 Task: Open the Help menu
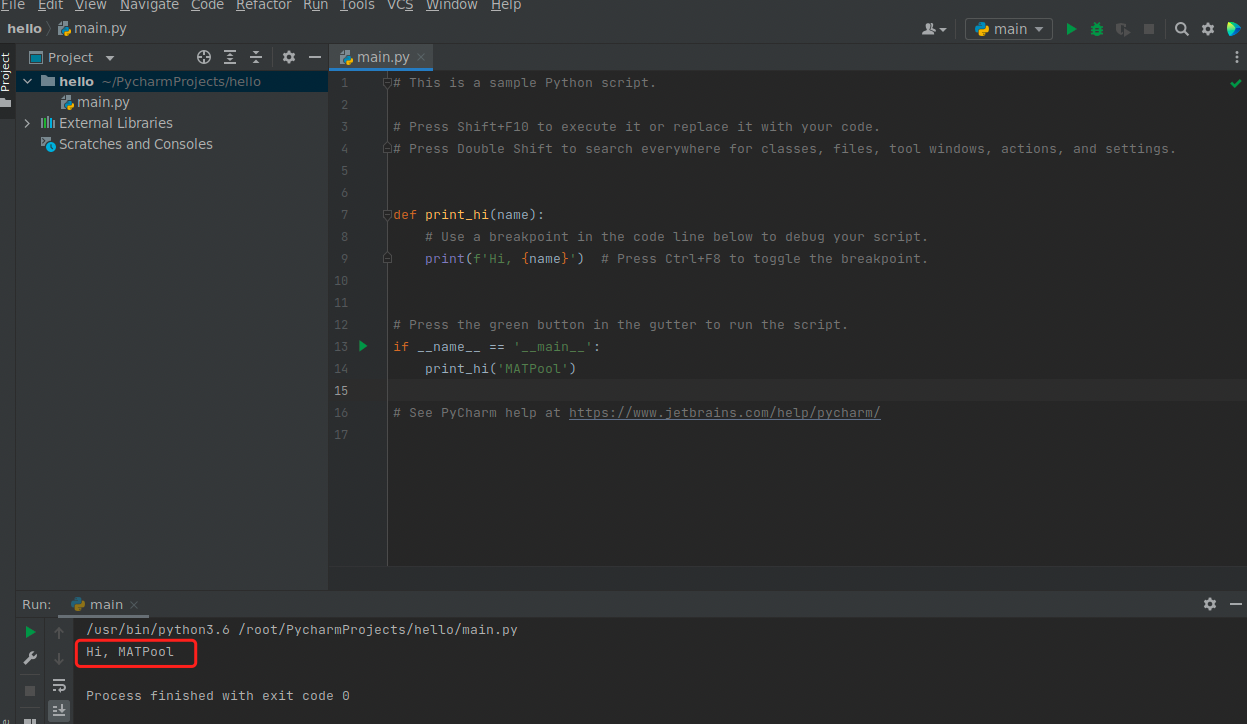[506, 5]
